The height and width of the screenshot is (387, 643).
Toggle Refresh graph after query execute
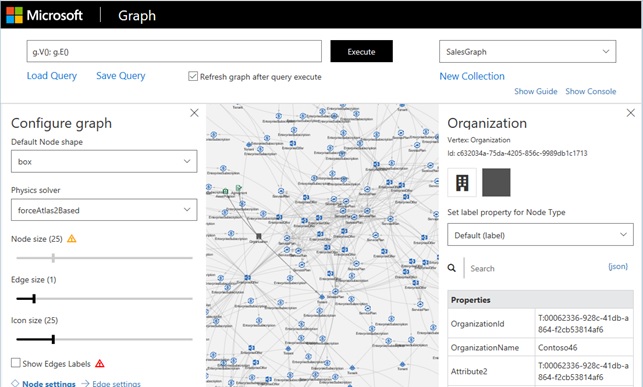(x=193, y=76)
